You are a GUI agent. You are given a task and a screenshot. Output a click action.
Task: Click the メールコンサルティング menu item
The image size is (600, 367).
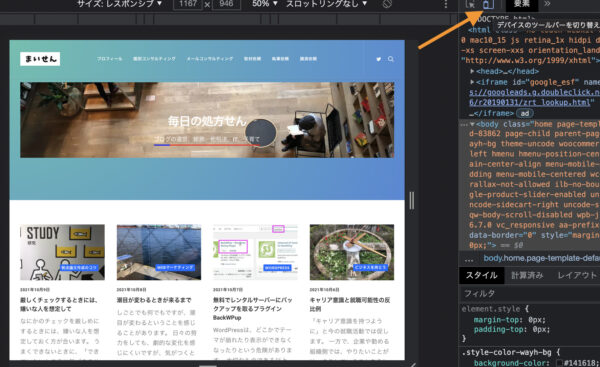(x=210, y=59)
